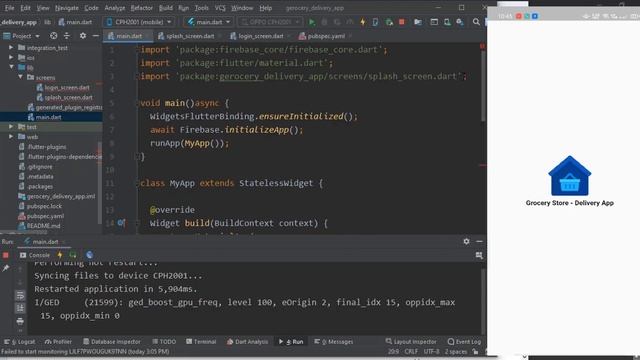Click the Select Opened File target icon in the Project panel
Image resolution: width=640 pixels, height=360 pixels.
(53, 36)
